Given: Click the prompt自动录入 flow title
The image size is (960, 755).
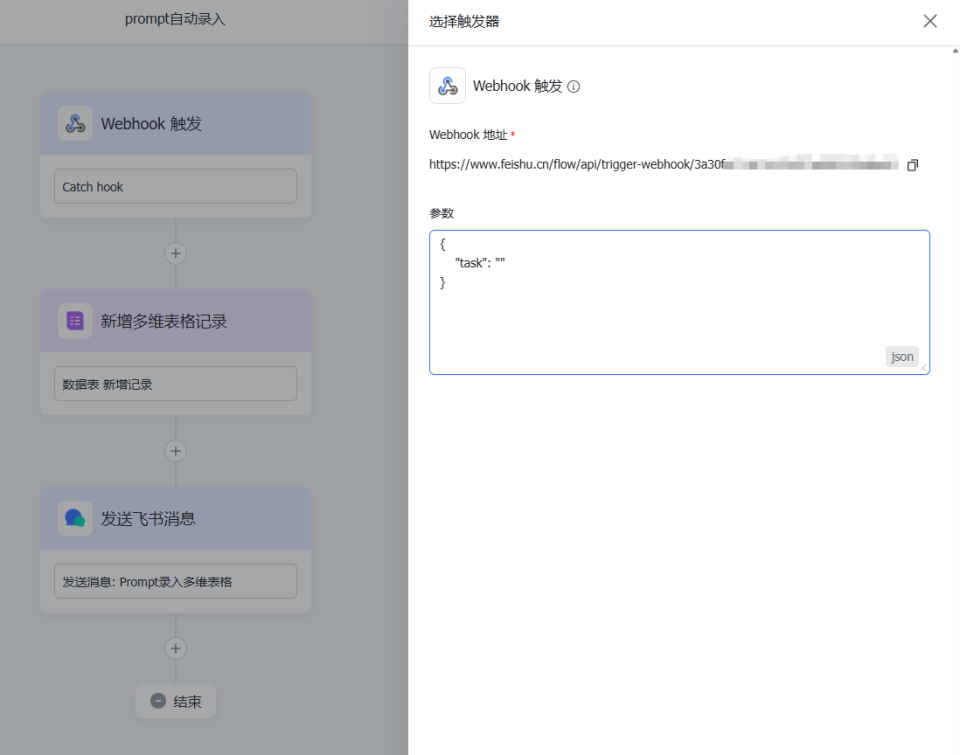Looking at the screenshot, I should click(175, 19).
